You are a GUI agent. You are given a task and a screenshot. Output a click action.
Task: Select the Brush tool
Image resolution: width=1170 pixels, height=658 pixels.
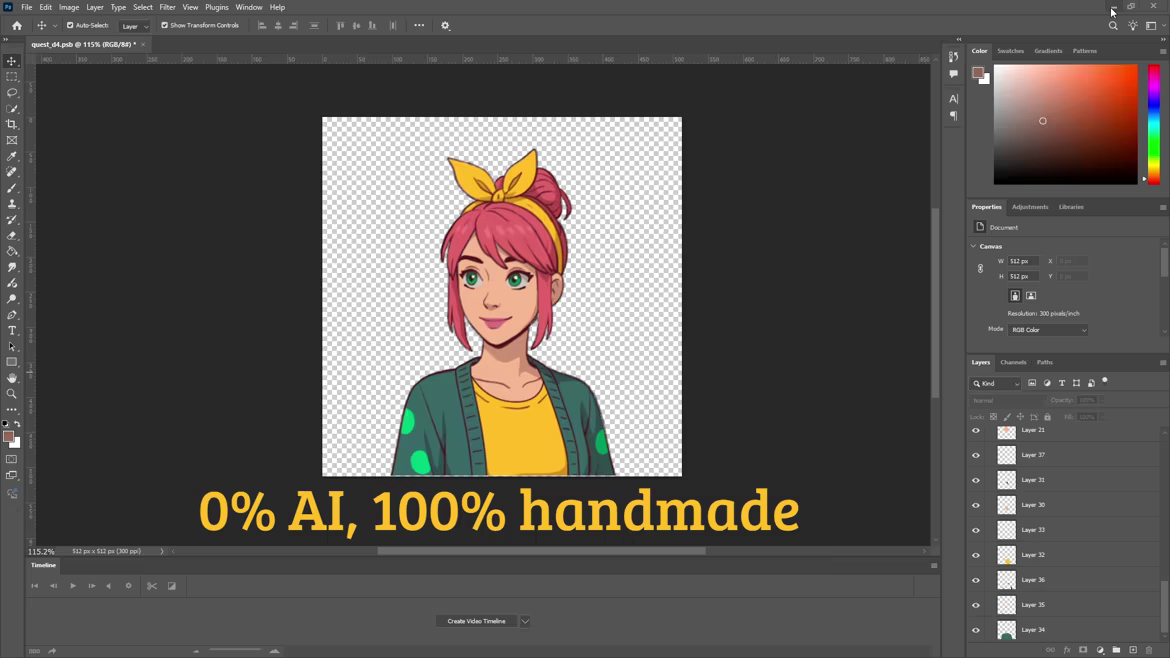coord(12,188)
